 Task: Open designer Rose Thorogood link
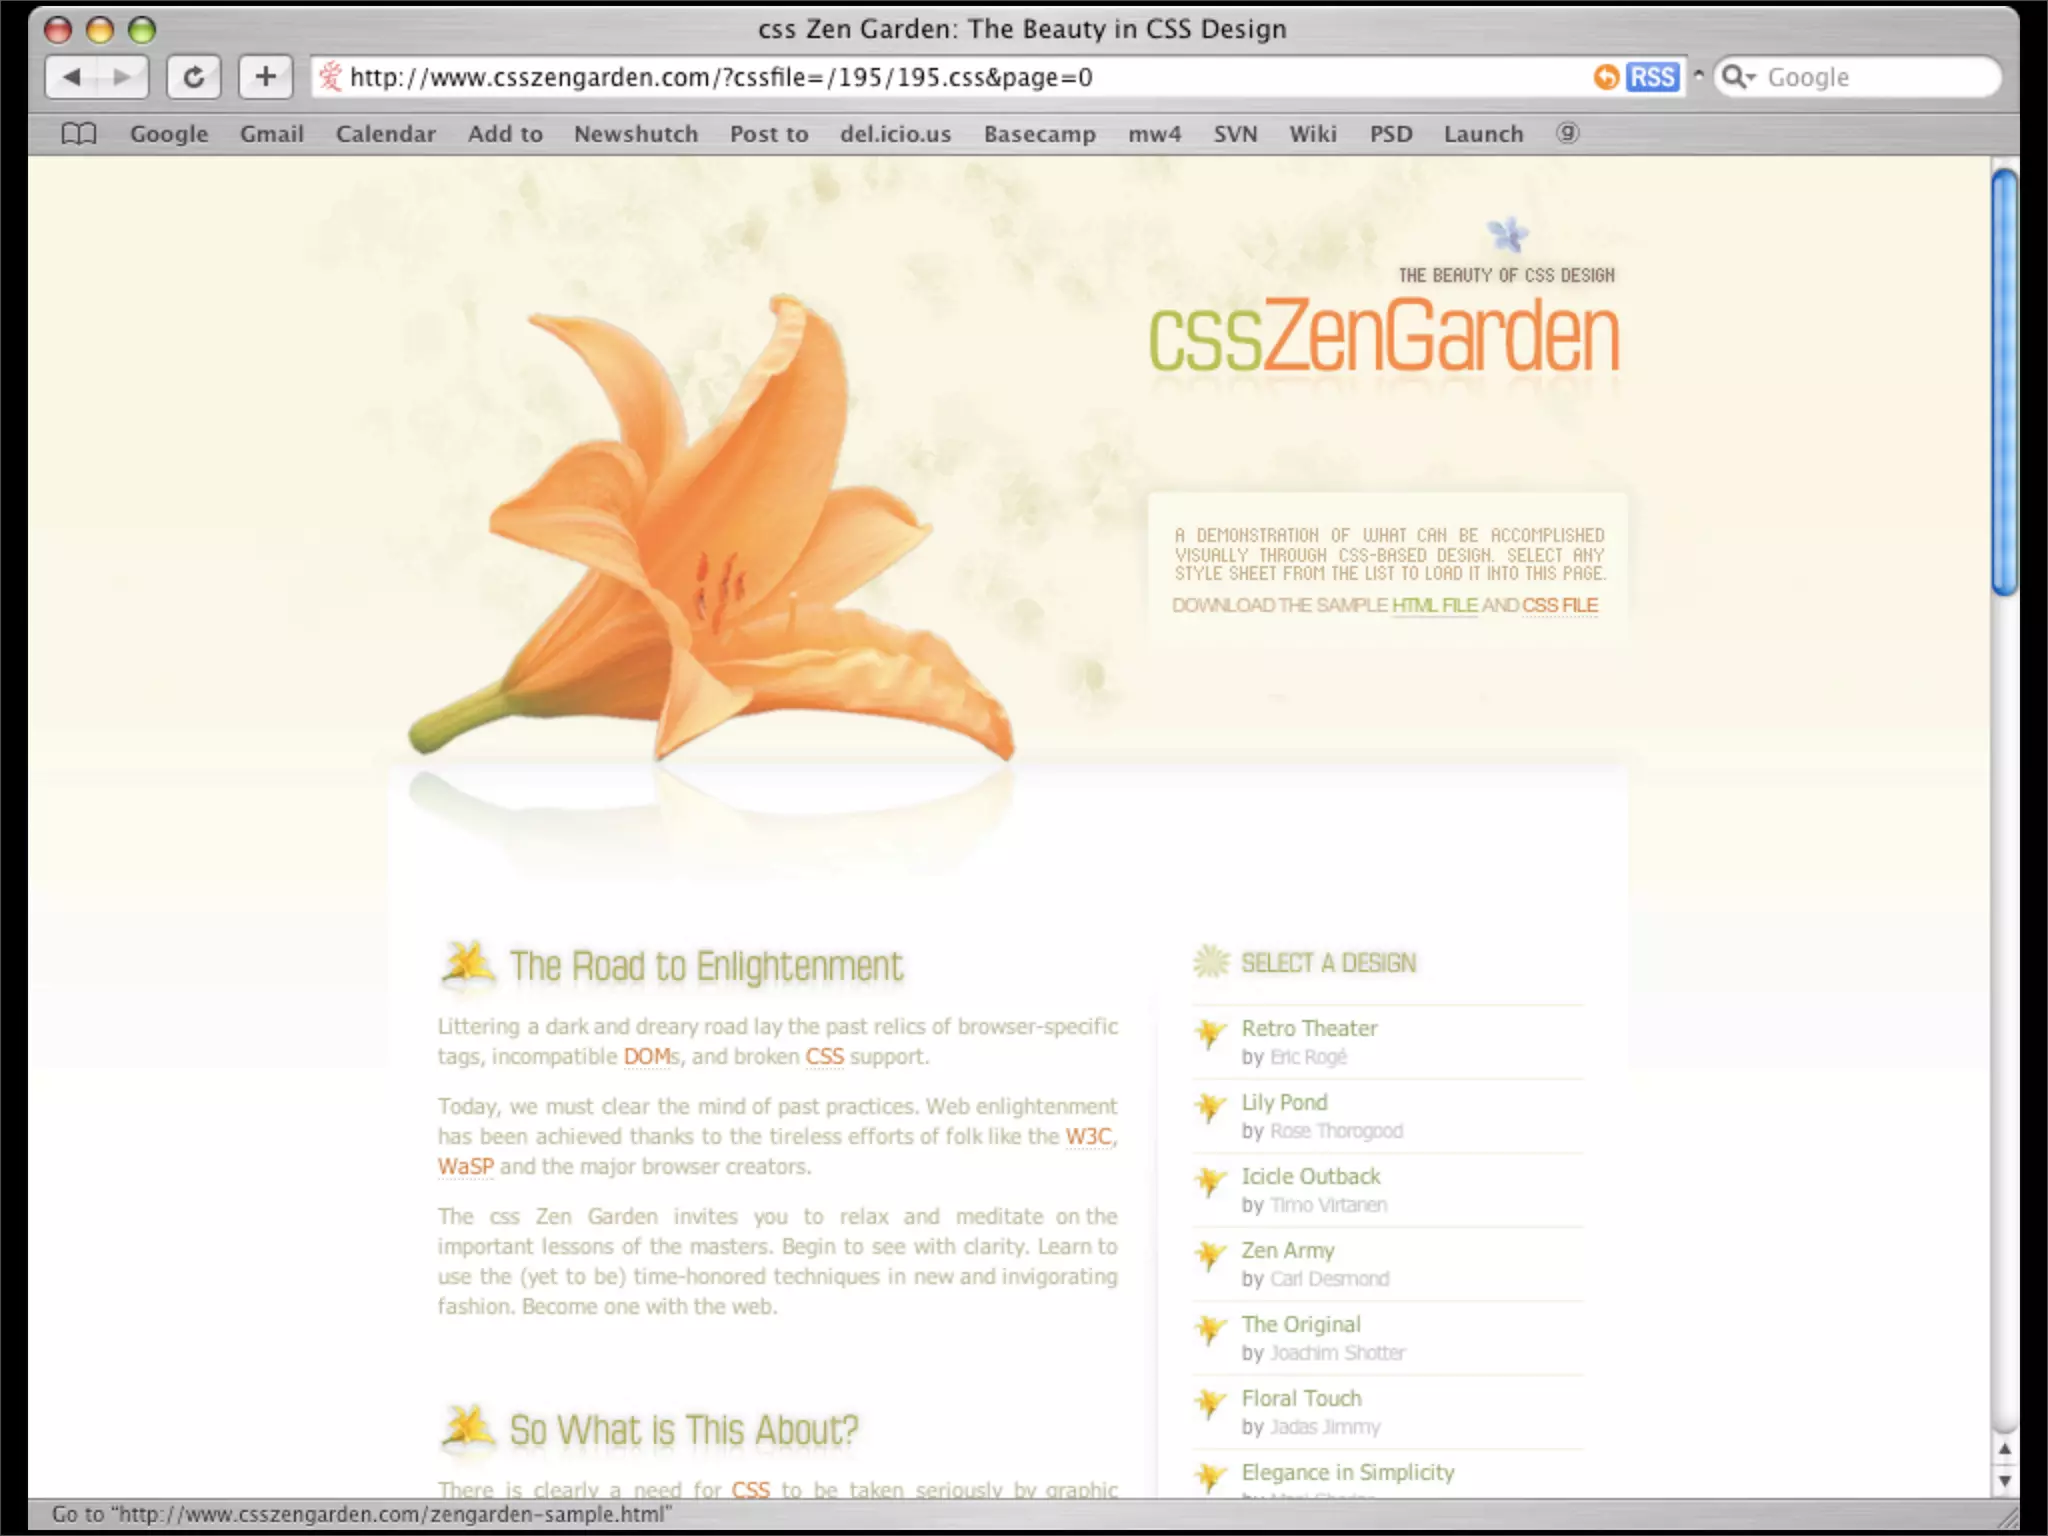(1336, 1131)
